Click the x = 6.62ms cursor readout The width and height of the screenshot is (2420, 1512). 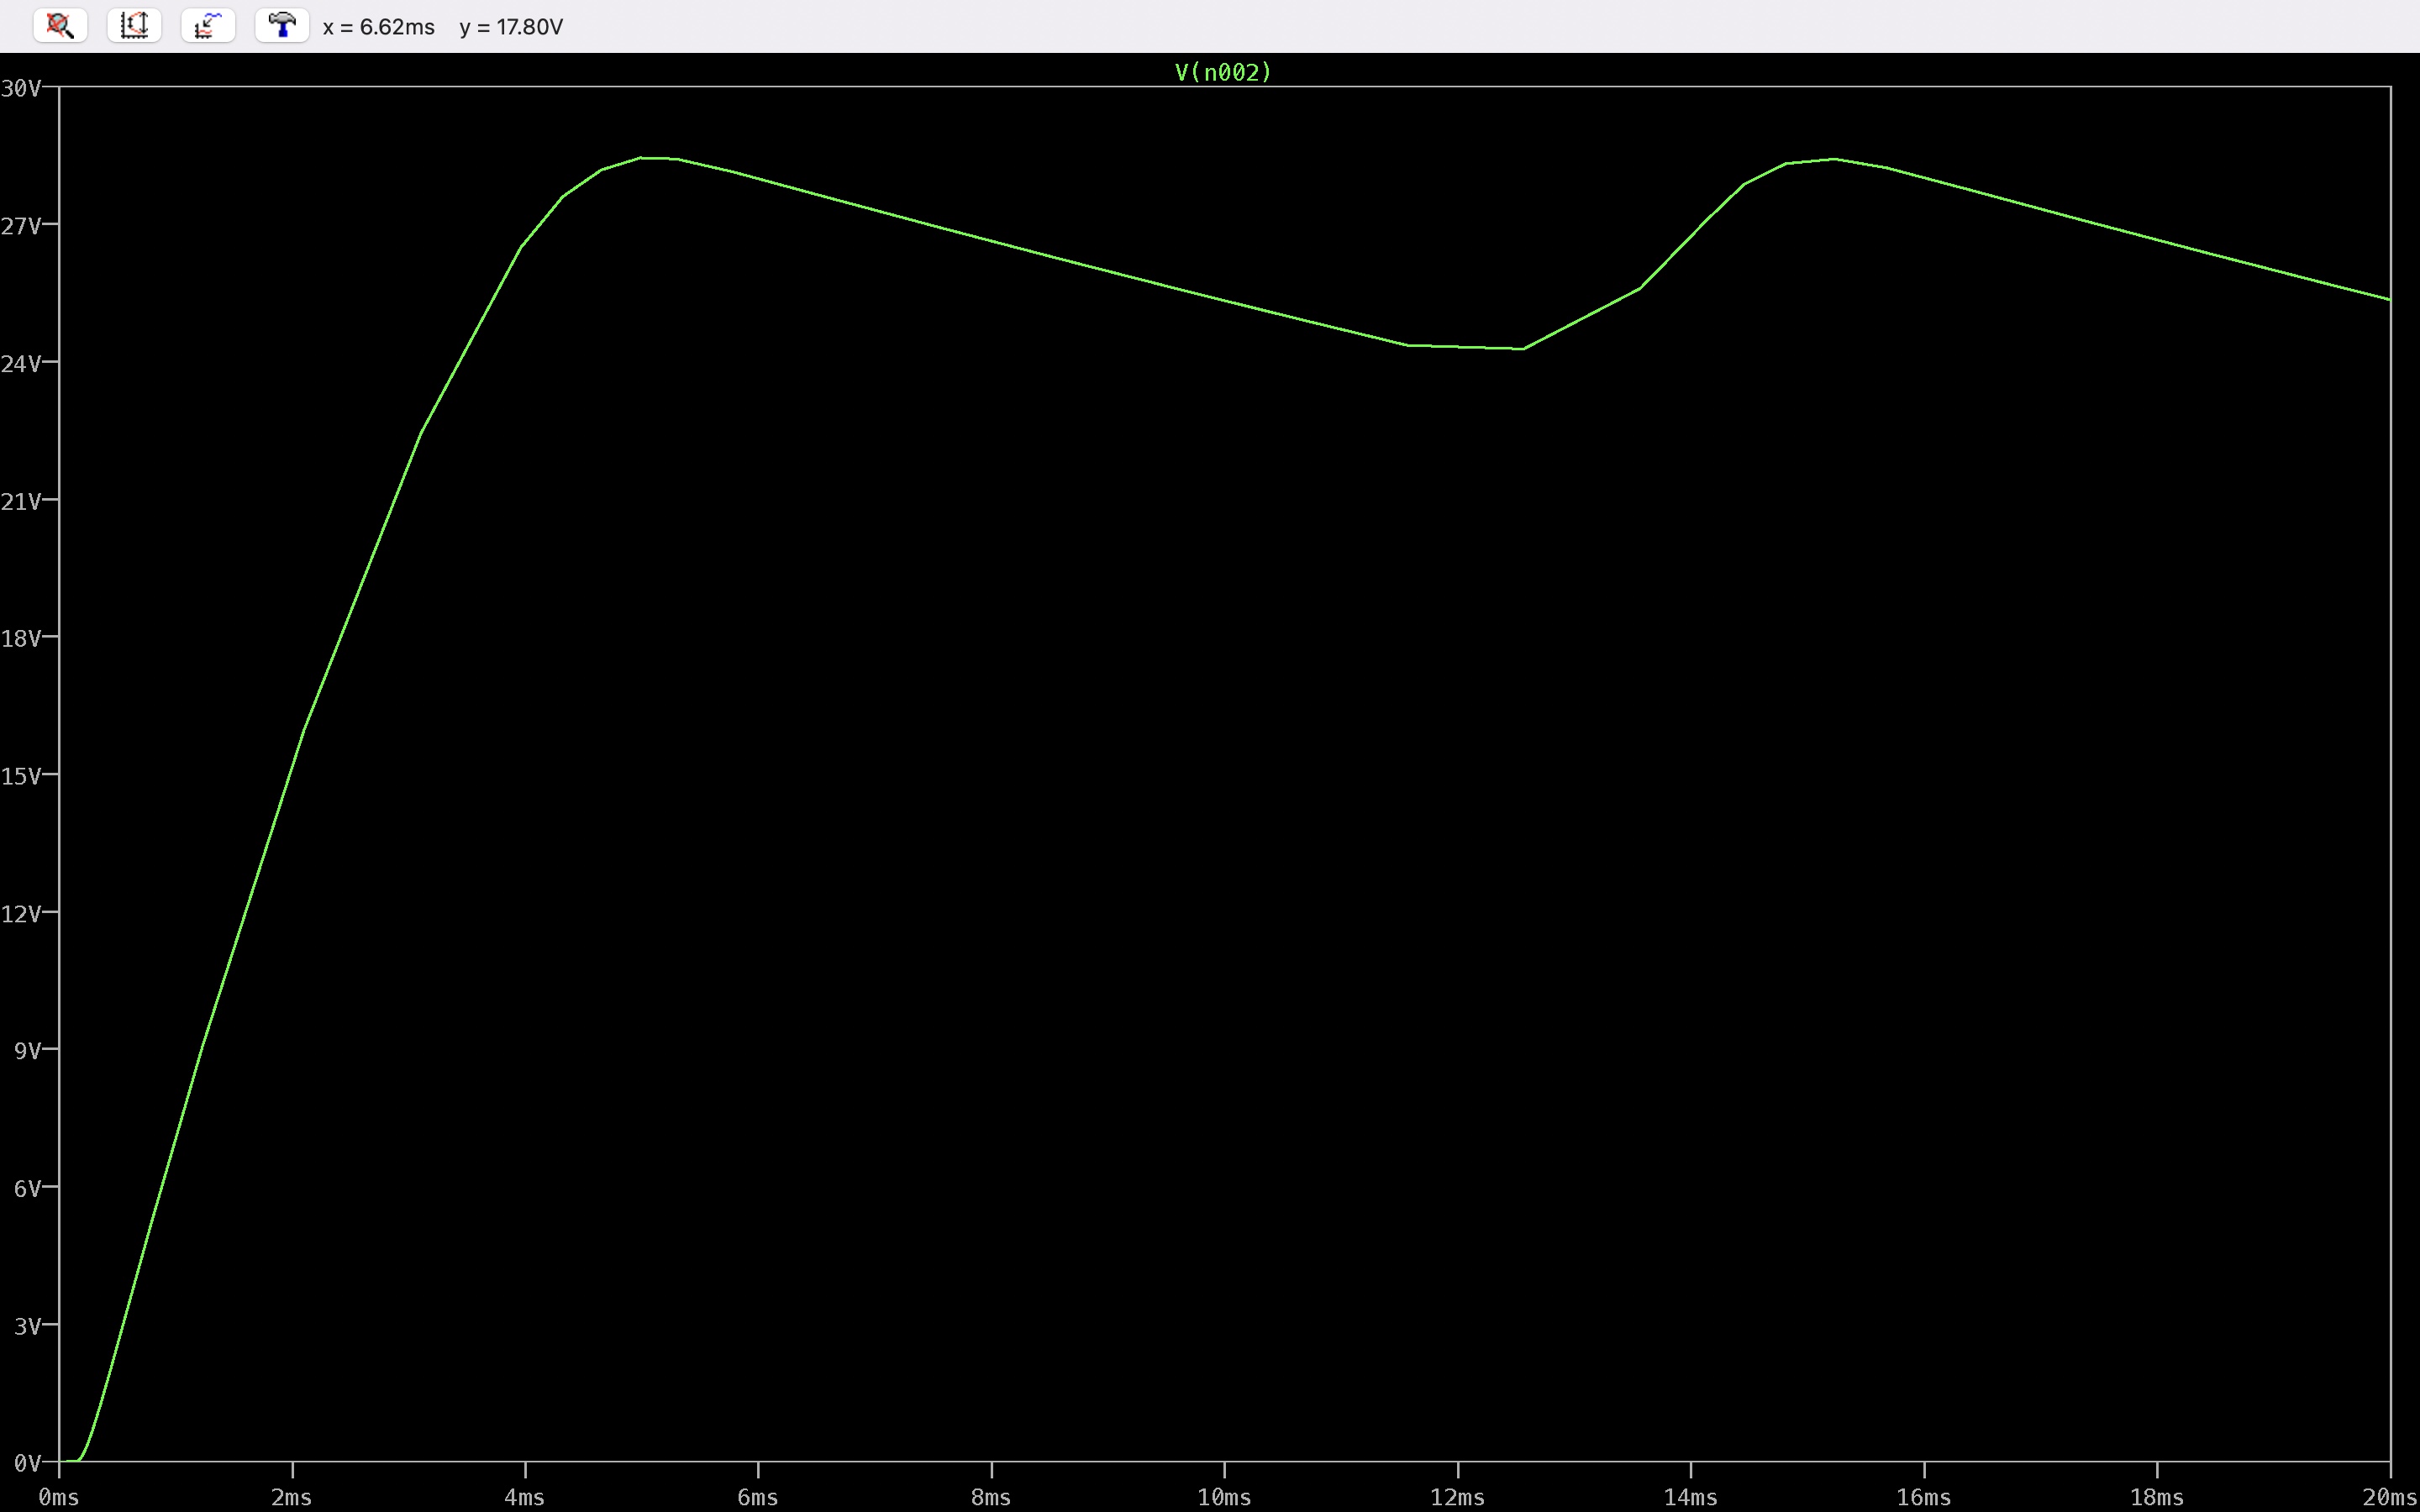(x=378, y=27)
